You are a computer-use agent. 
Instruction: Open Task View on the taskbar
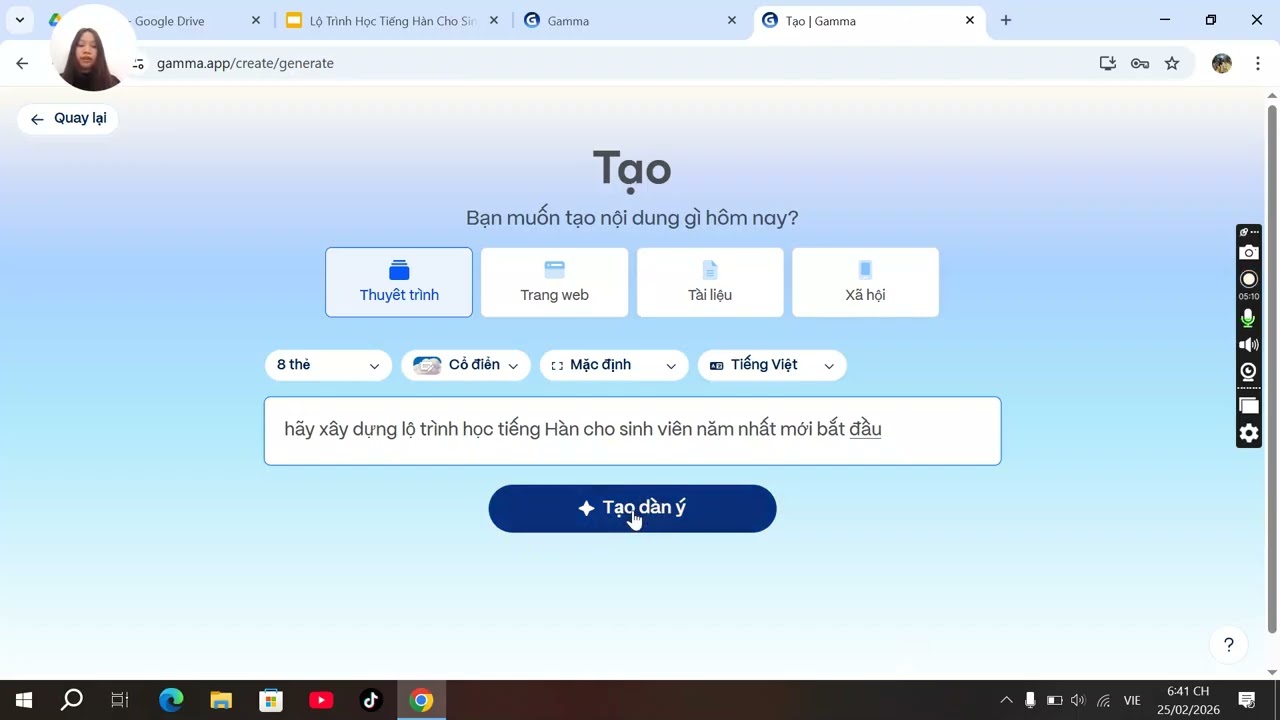tap(120, 700)
